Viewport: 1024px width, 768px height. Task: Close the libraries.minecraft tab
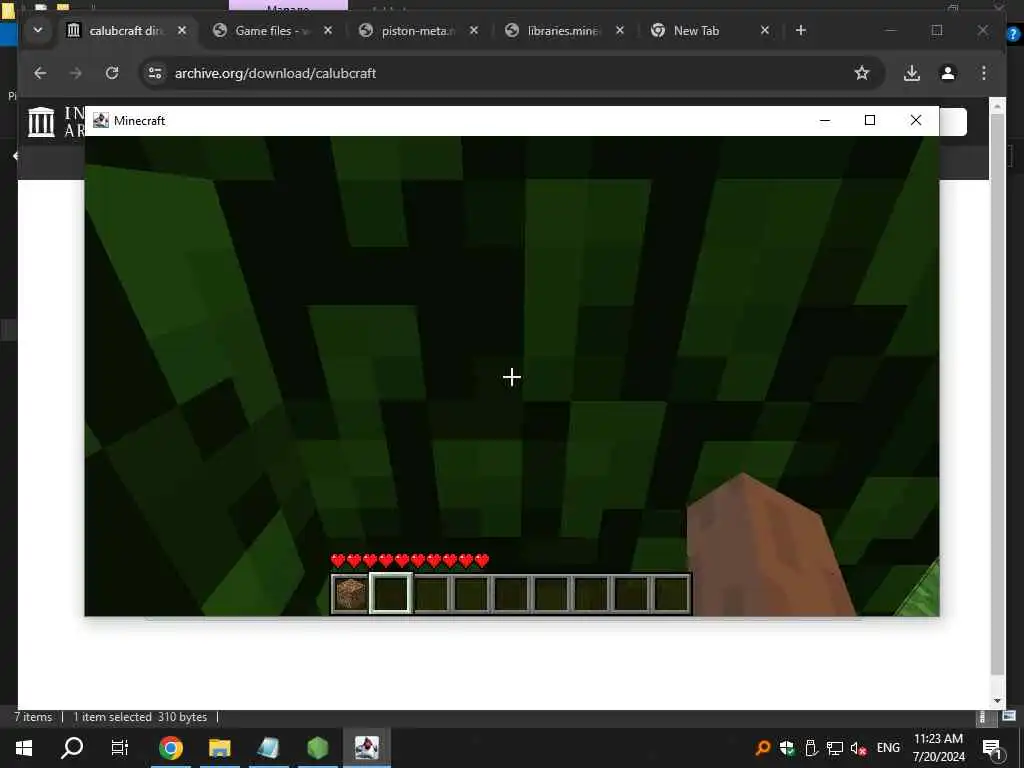coord(620,30)
